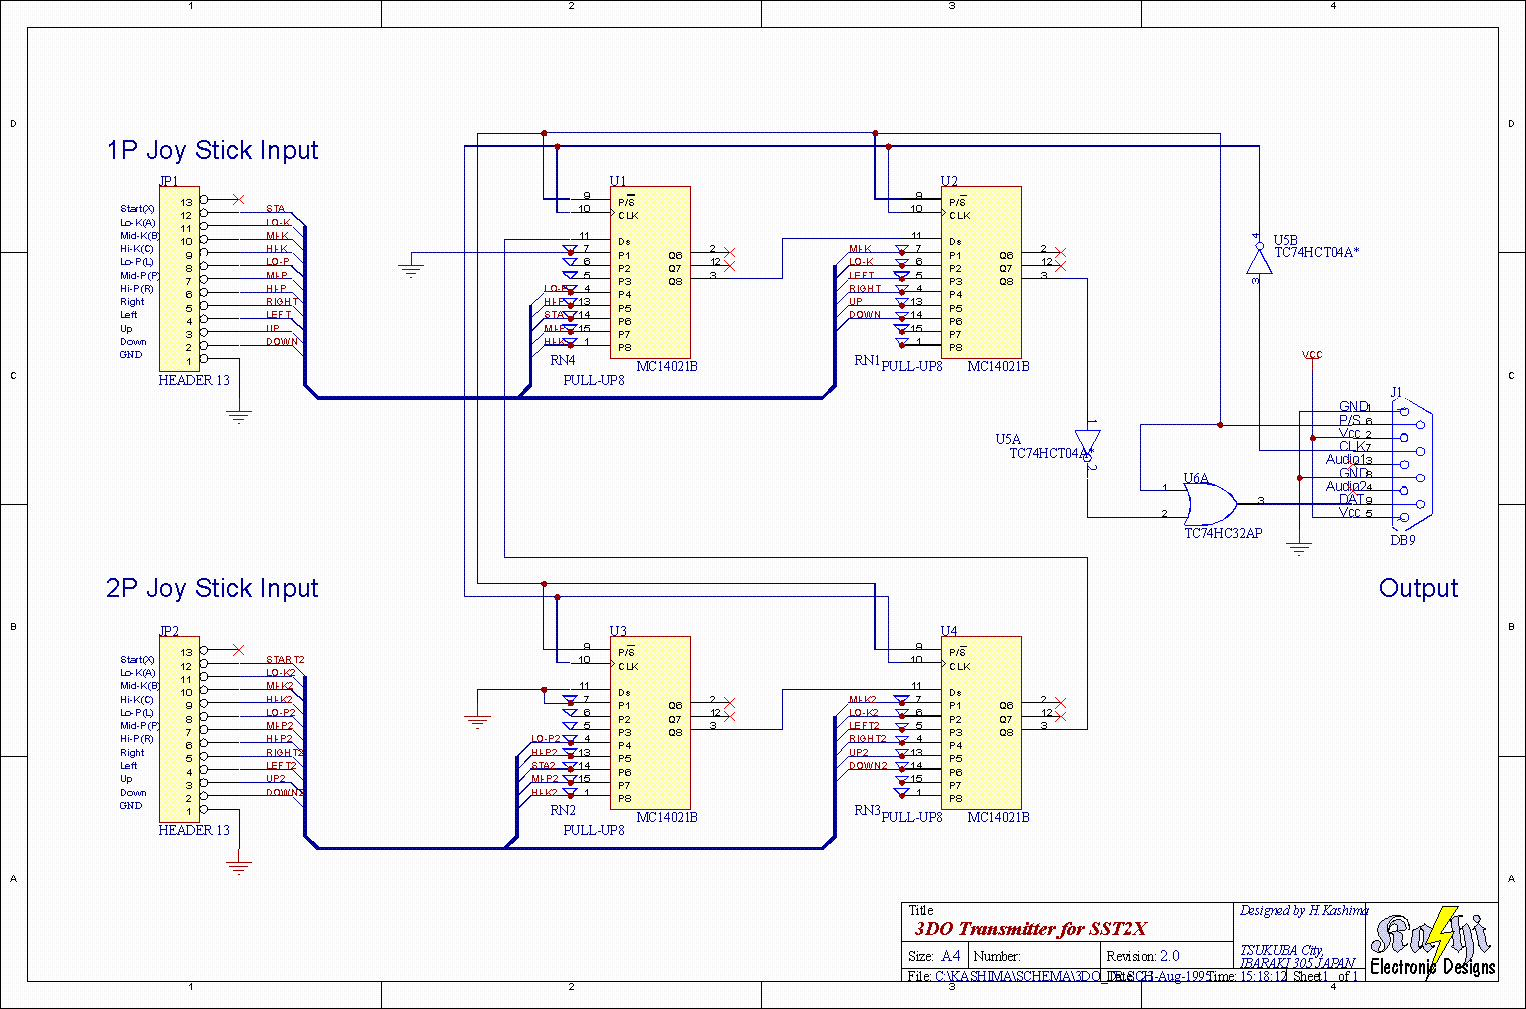Select the "2P Joy Stick Input" heading
Viewport: 1526px width, 1009px height.
[212, 588]
